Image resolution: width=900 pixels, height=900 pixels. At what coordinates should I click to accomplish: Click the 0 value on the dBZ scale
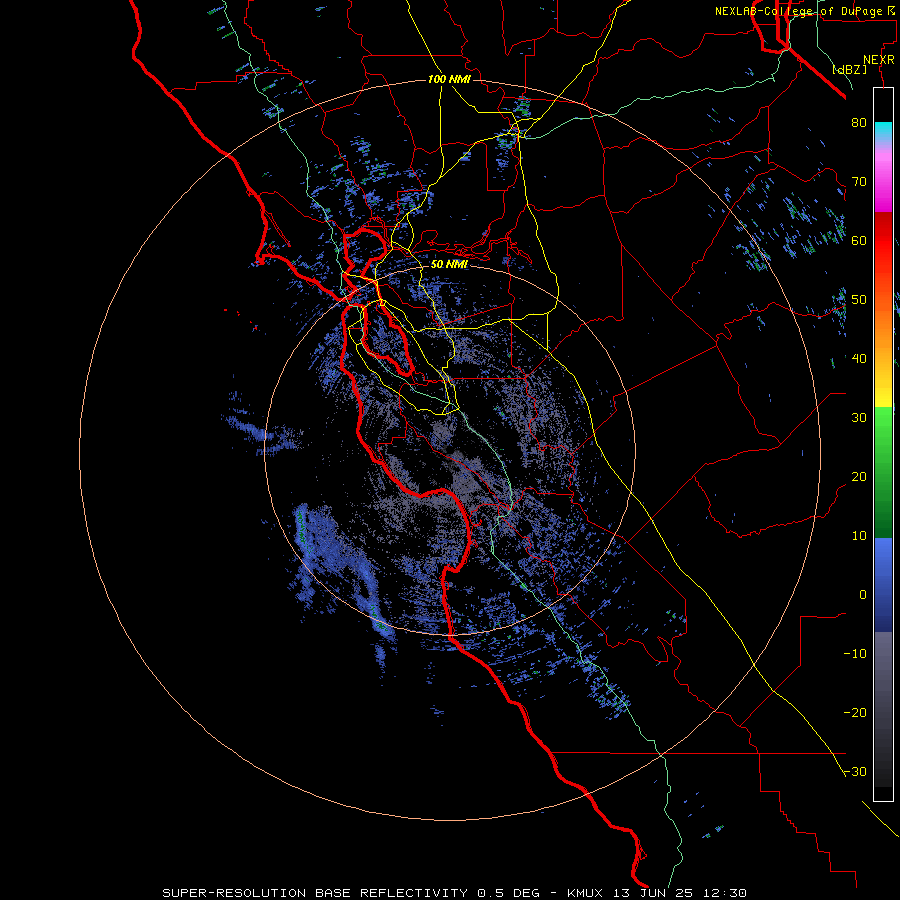(863, 595)
